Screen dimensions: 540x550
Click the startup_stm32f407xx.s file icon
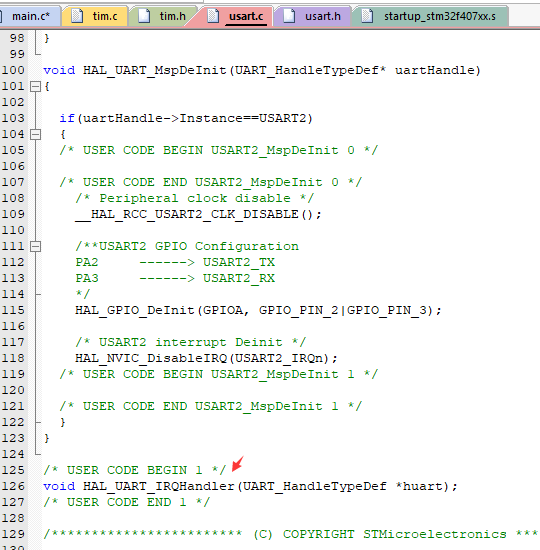(x=367, y=16)
